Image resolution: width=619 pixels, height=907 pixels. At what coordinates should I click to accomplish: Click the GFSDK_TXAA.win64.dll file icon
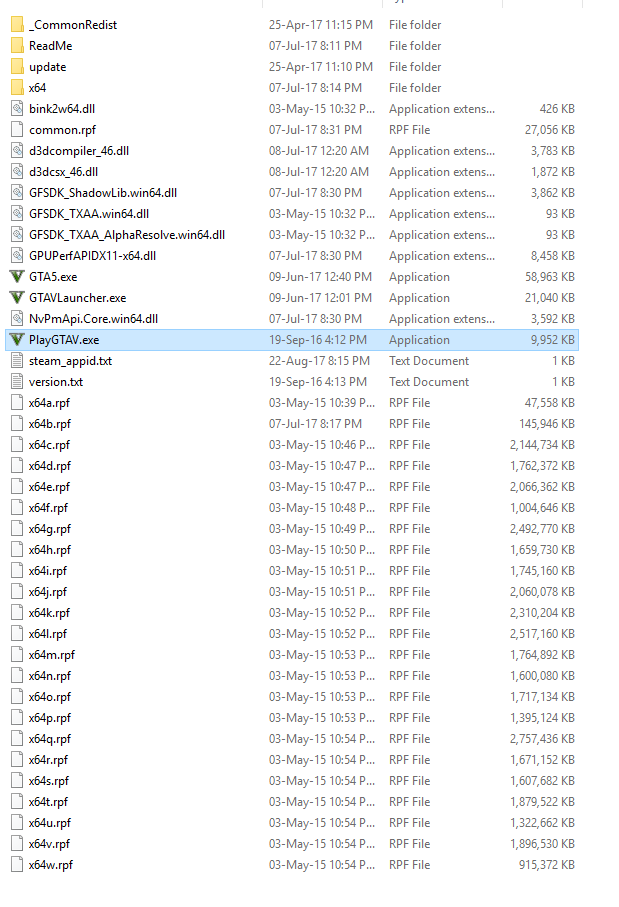click(x=17, y=214)
